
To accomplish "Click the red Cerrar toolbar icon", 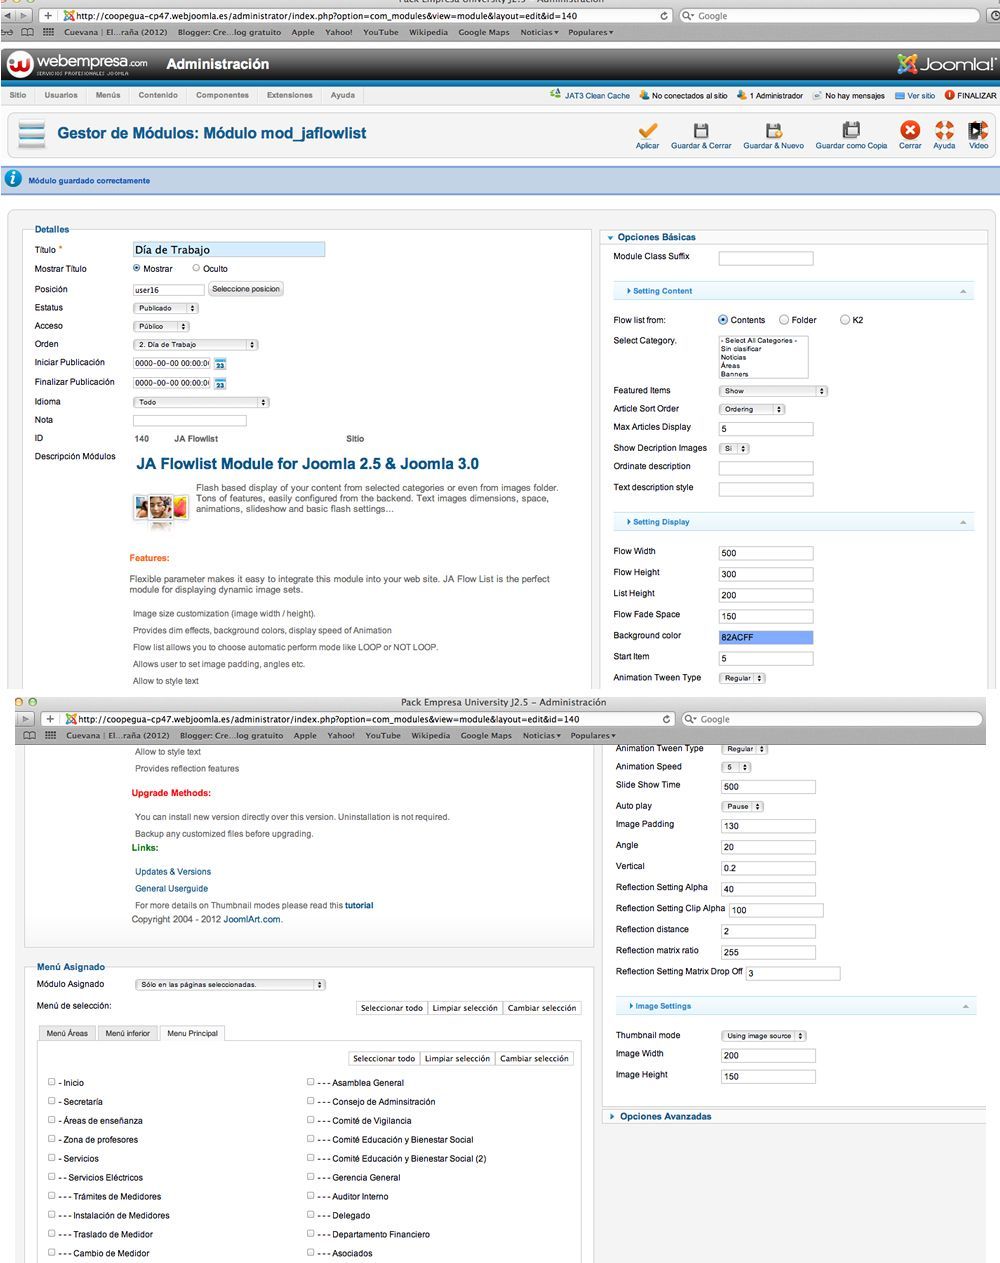I will point(910,130).
